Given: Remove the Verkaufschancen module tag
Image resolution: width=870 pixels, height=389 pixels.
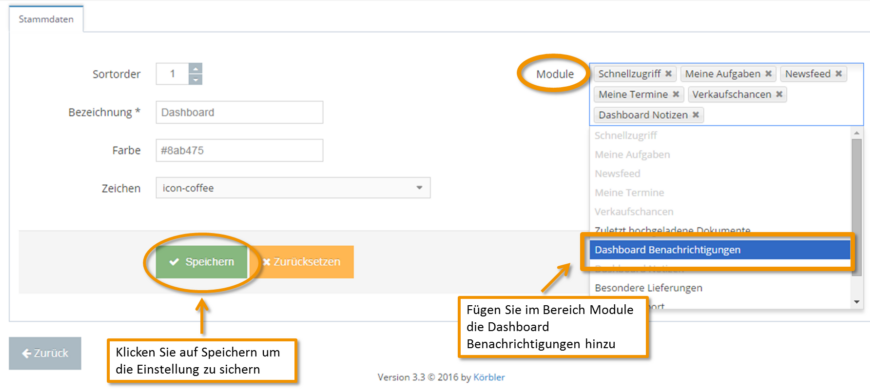Looking at the screenshot, I should [779, 94].
